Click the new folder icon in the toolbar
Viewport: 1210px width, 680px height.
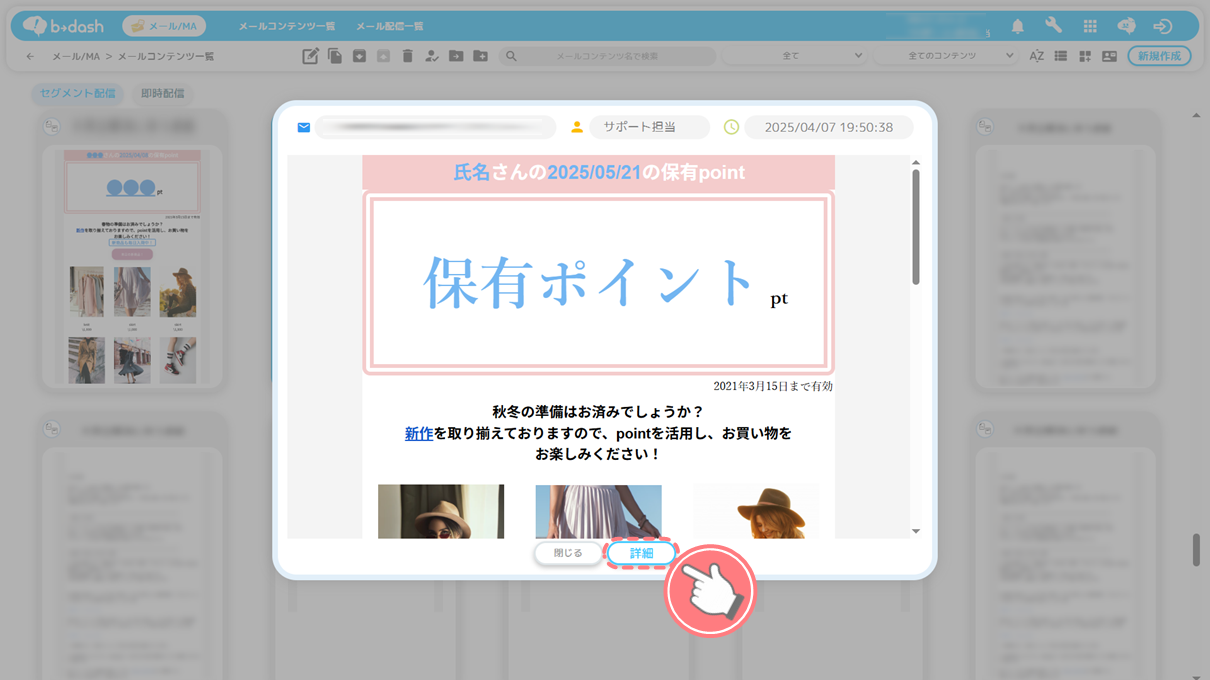(x=480, y=56)
